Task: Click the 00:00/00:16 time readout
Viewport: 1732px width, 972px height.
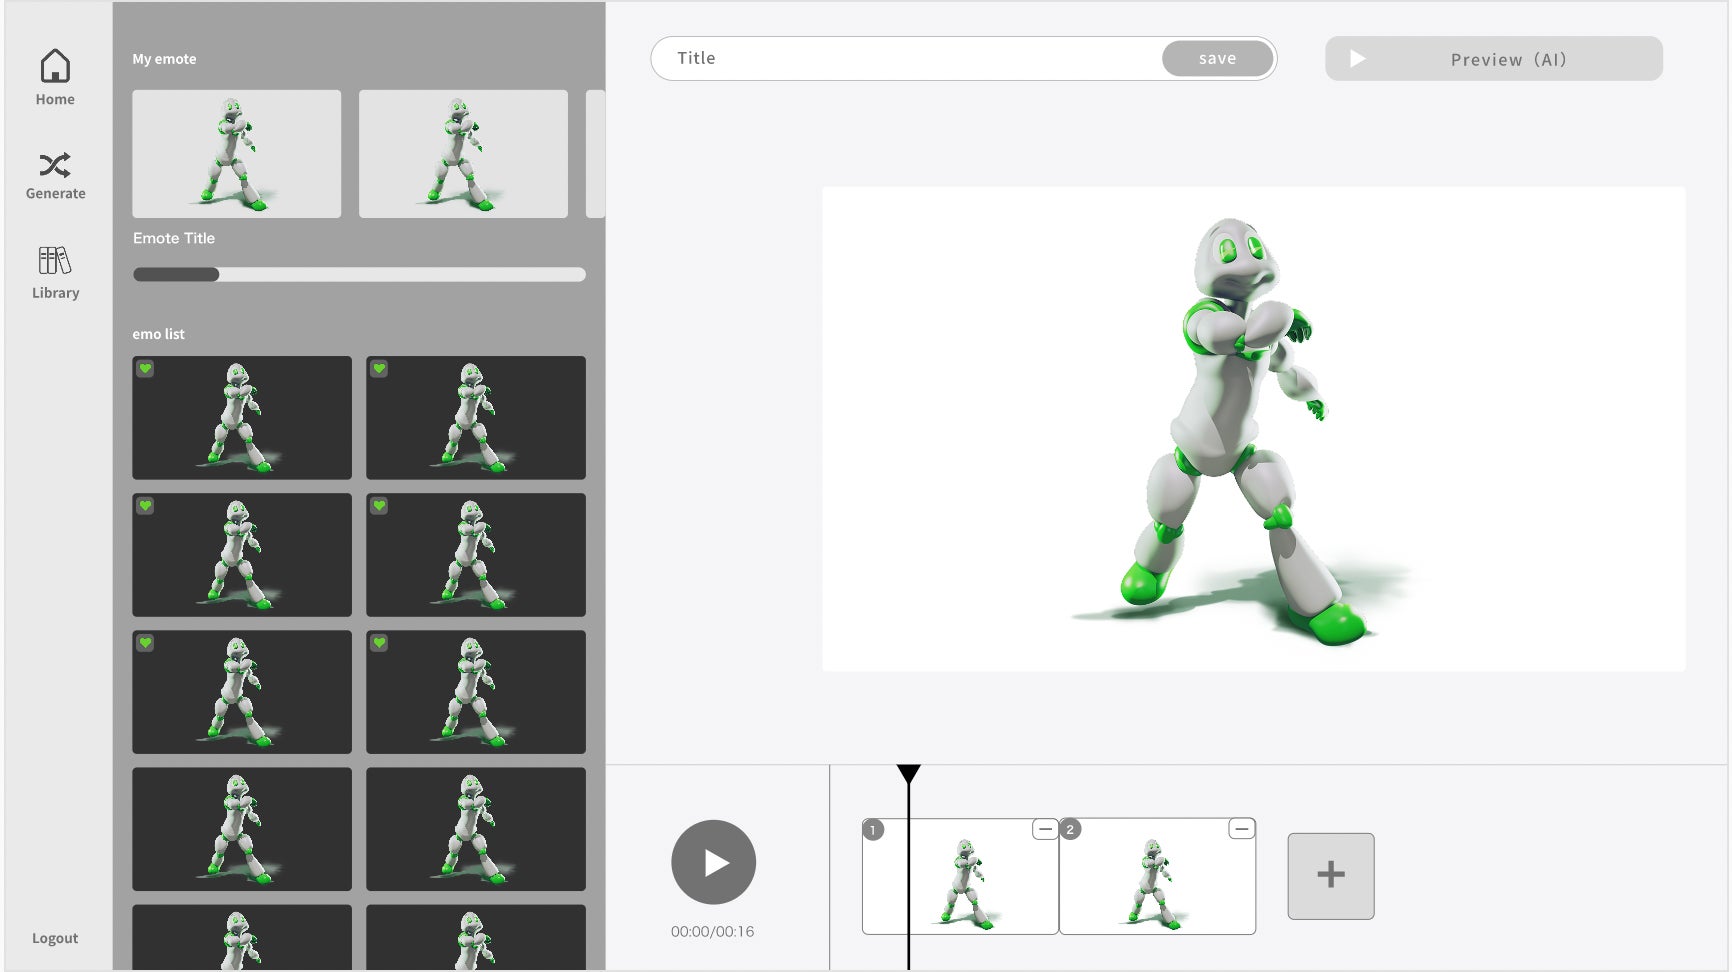Action: point(713,931)
